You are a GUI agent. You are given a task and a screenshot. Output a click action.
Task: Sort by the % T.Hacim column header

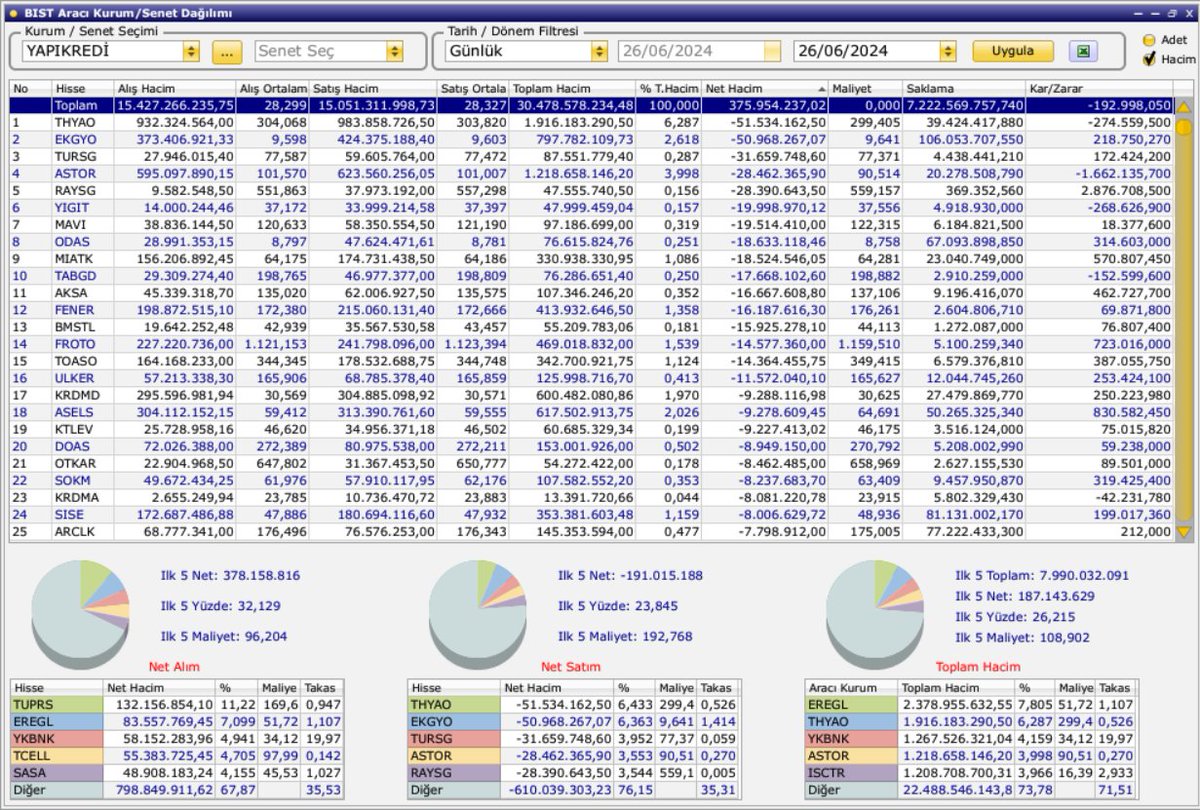[x=668, y=88]
